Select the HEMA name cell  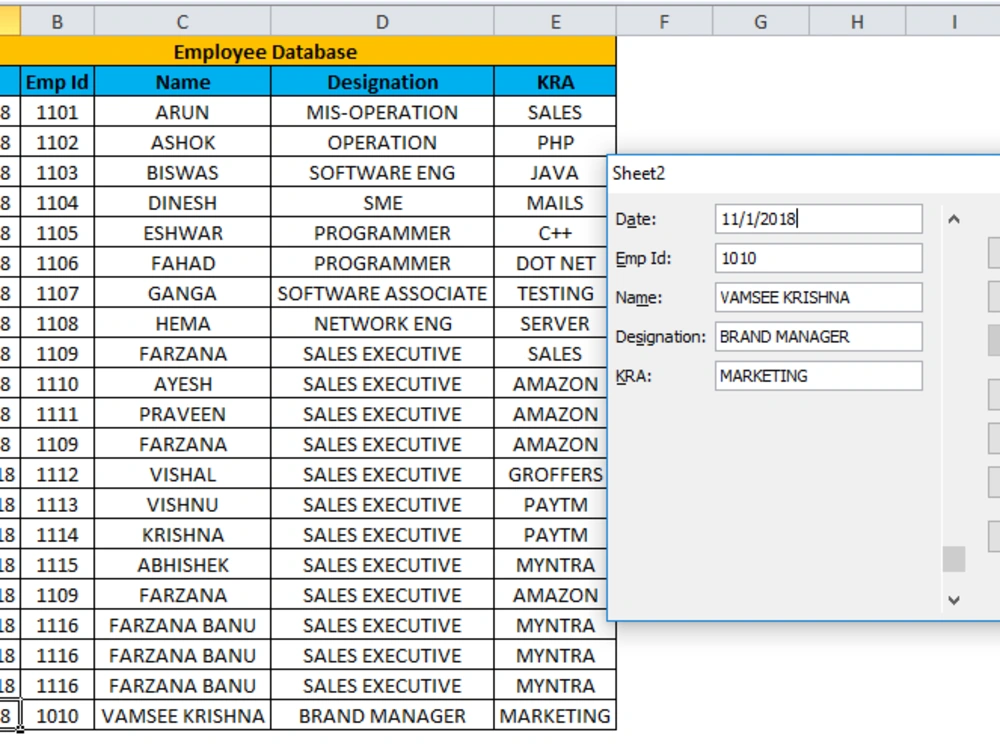(182, 323)
